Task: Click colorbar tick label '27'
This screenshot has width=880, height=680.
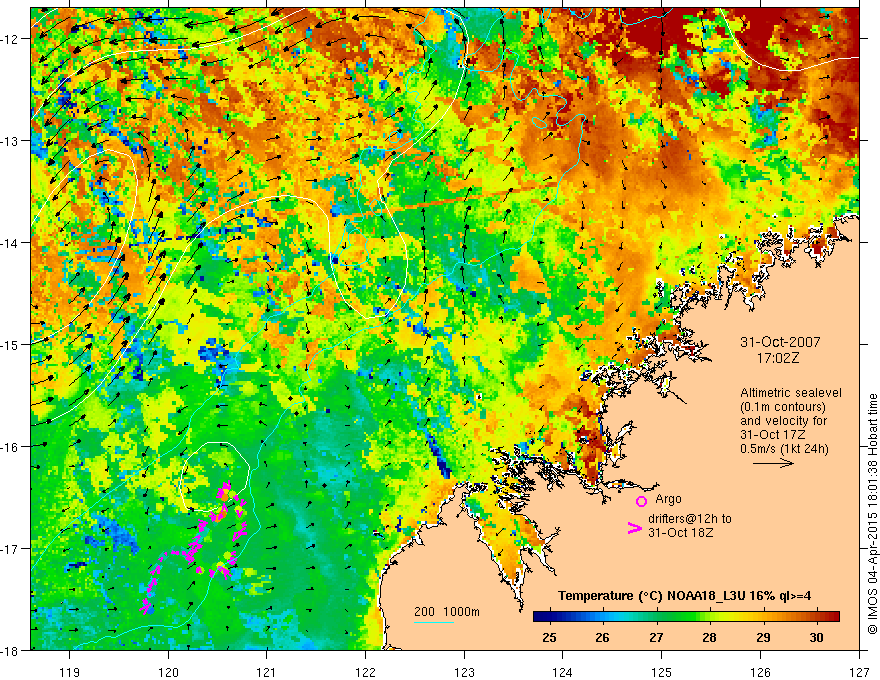Action: tap(656, 637)
